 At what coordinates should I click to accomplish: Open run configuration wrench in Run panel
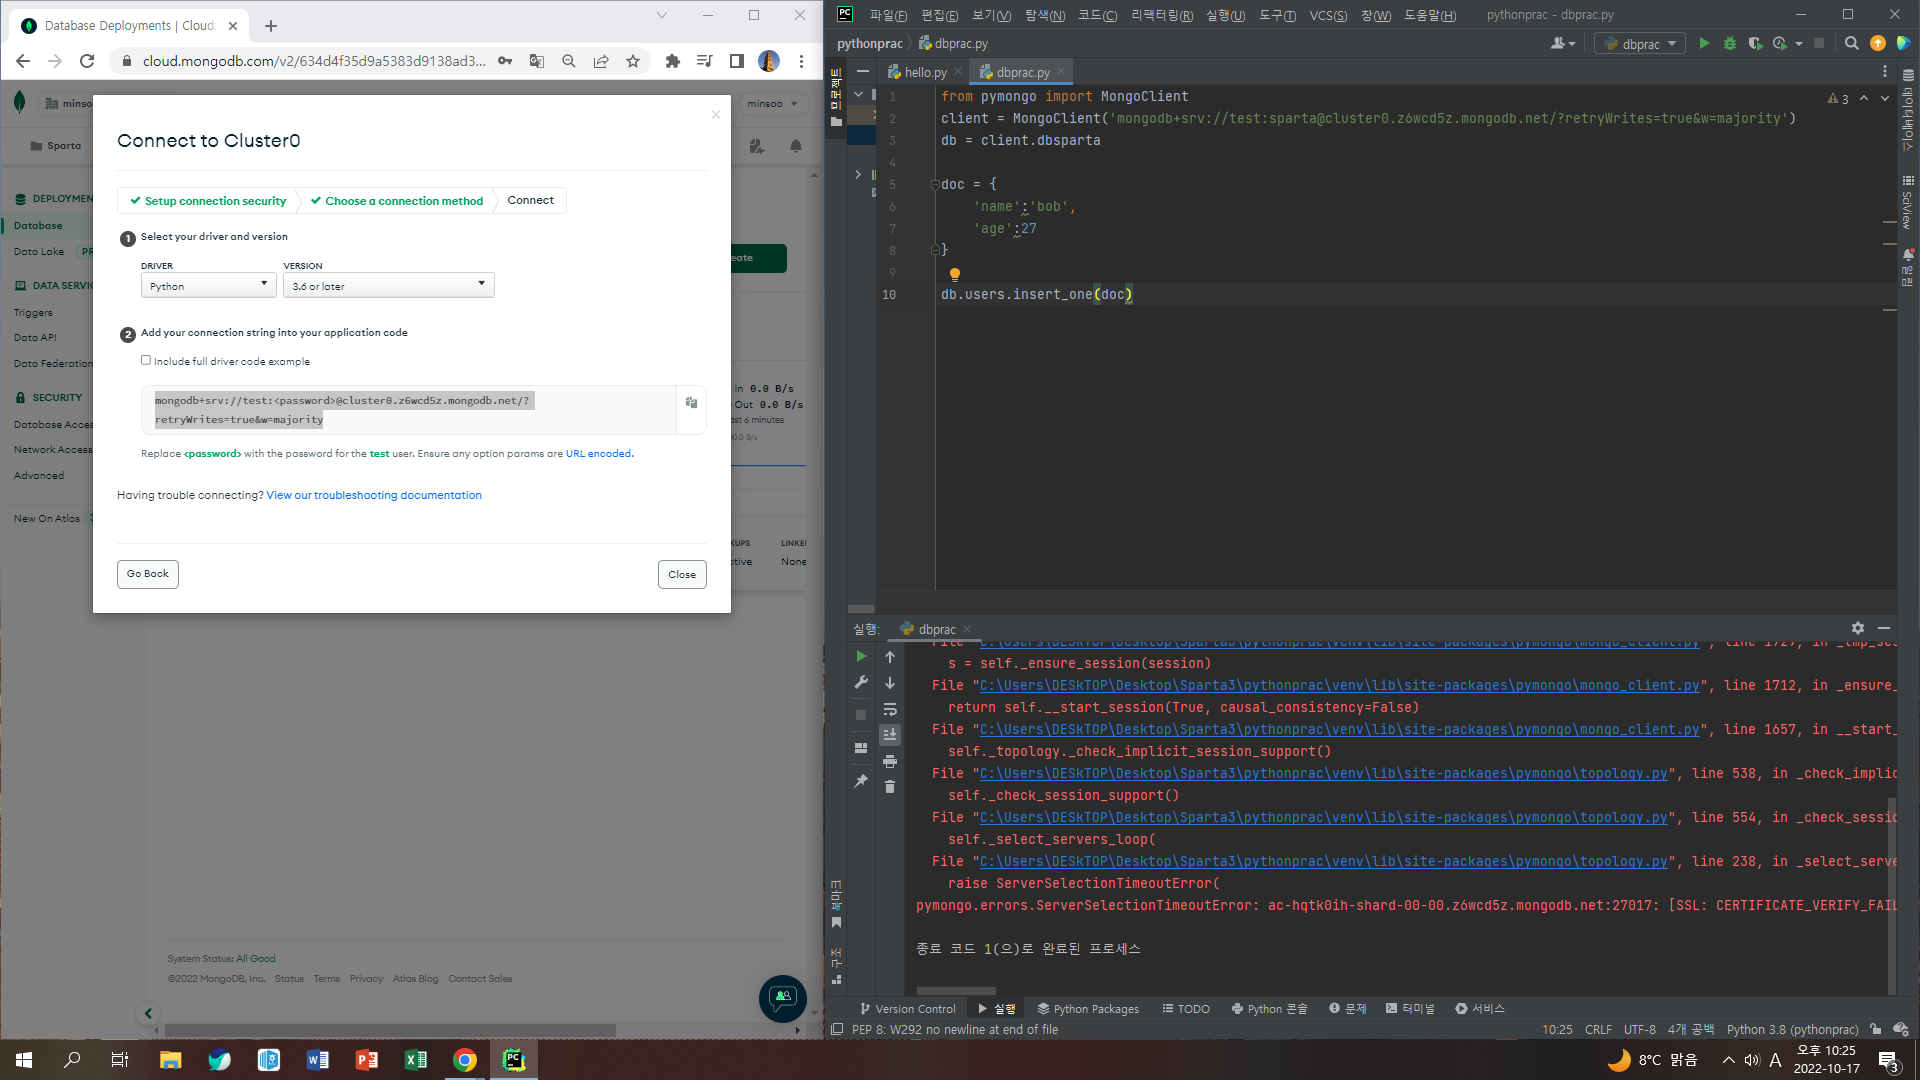[x=861, y=683]
